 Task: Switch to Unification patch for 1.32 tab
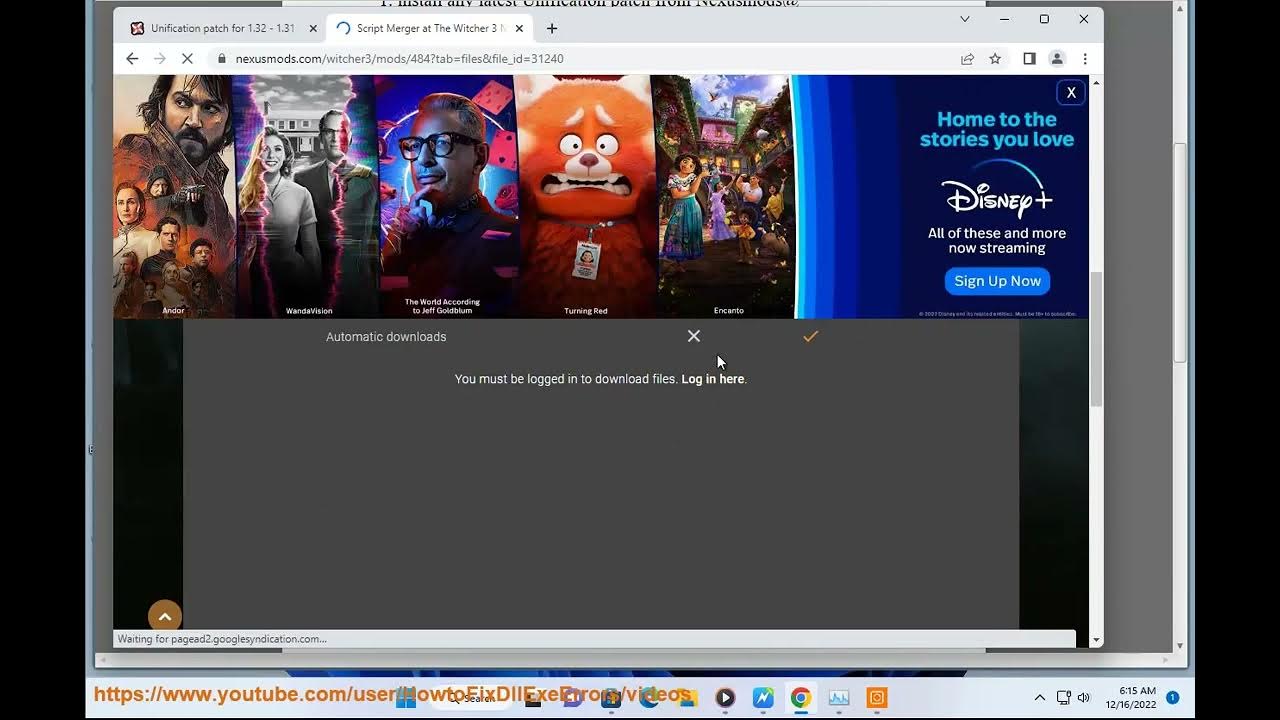pos(222,28)
